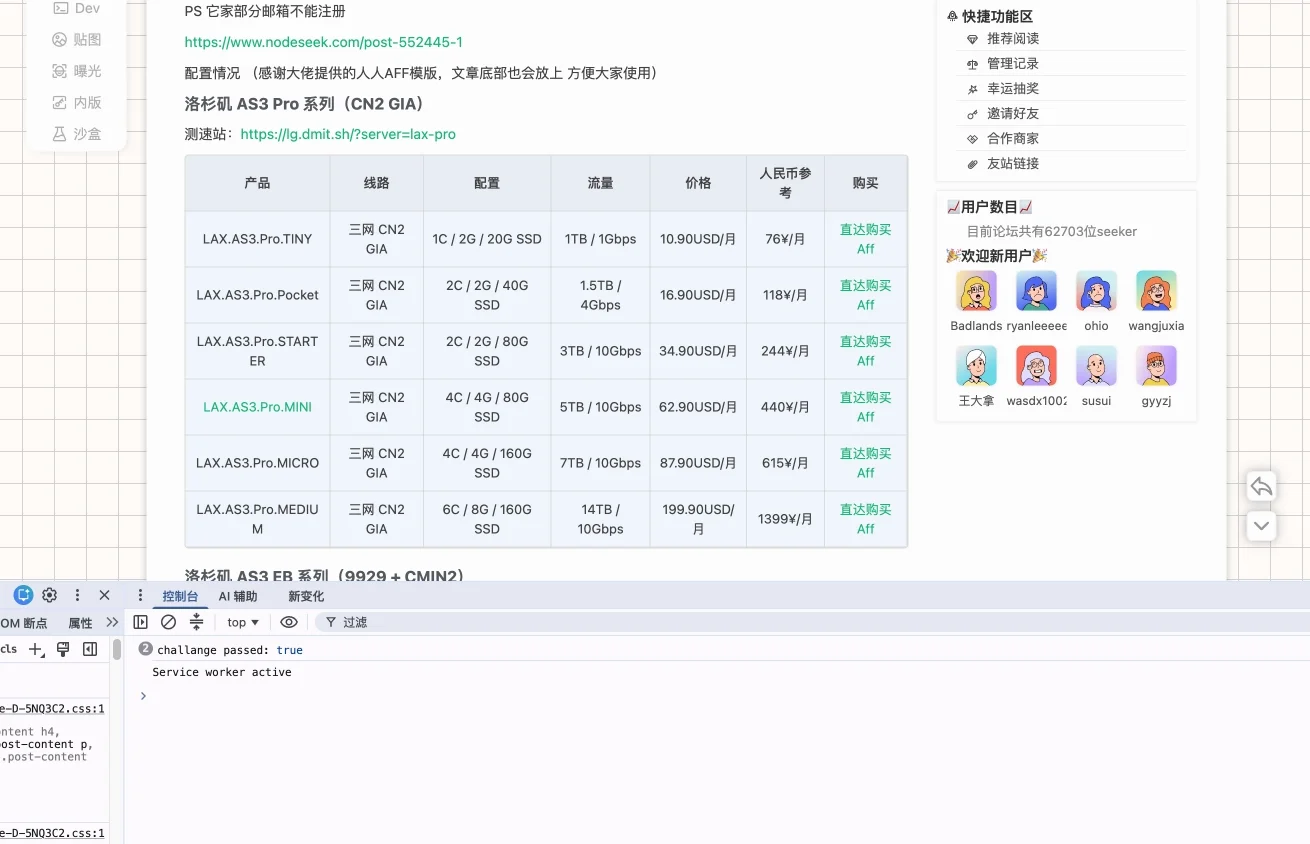Open 管理记录 in quick functions
Image resolution: width=1310 pixels, height=844 pixels.
pos(1012,63)
